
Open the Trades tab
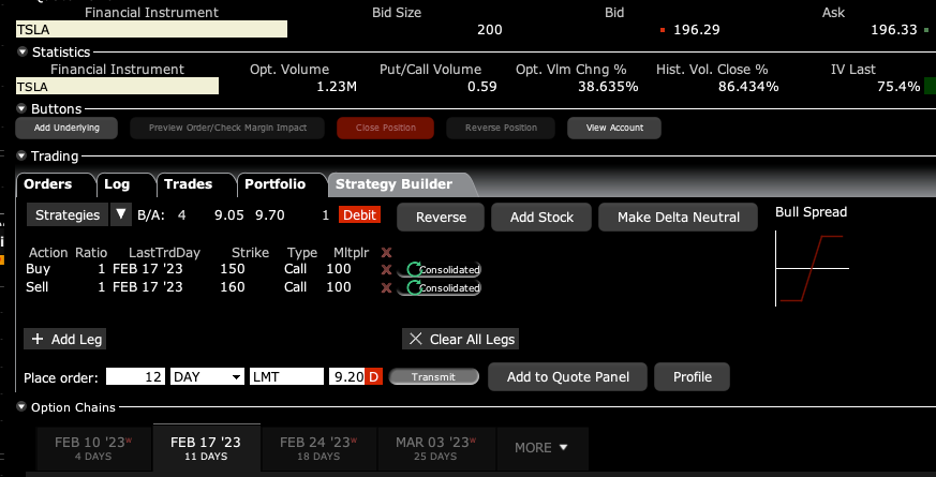point(188,184)
